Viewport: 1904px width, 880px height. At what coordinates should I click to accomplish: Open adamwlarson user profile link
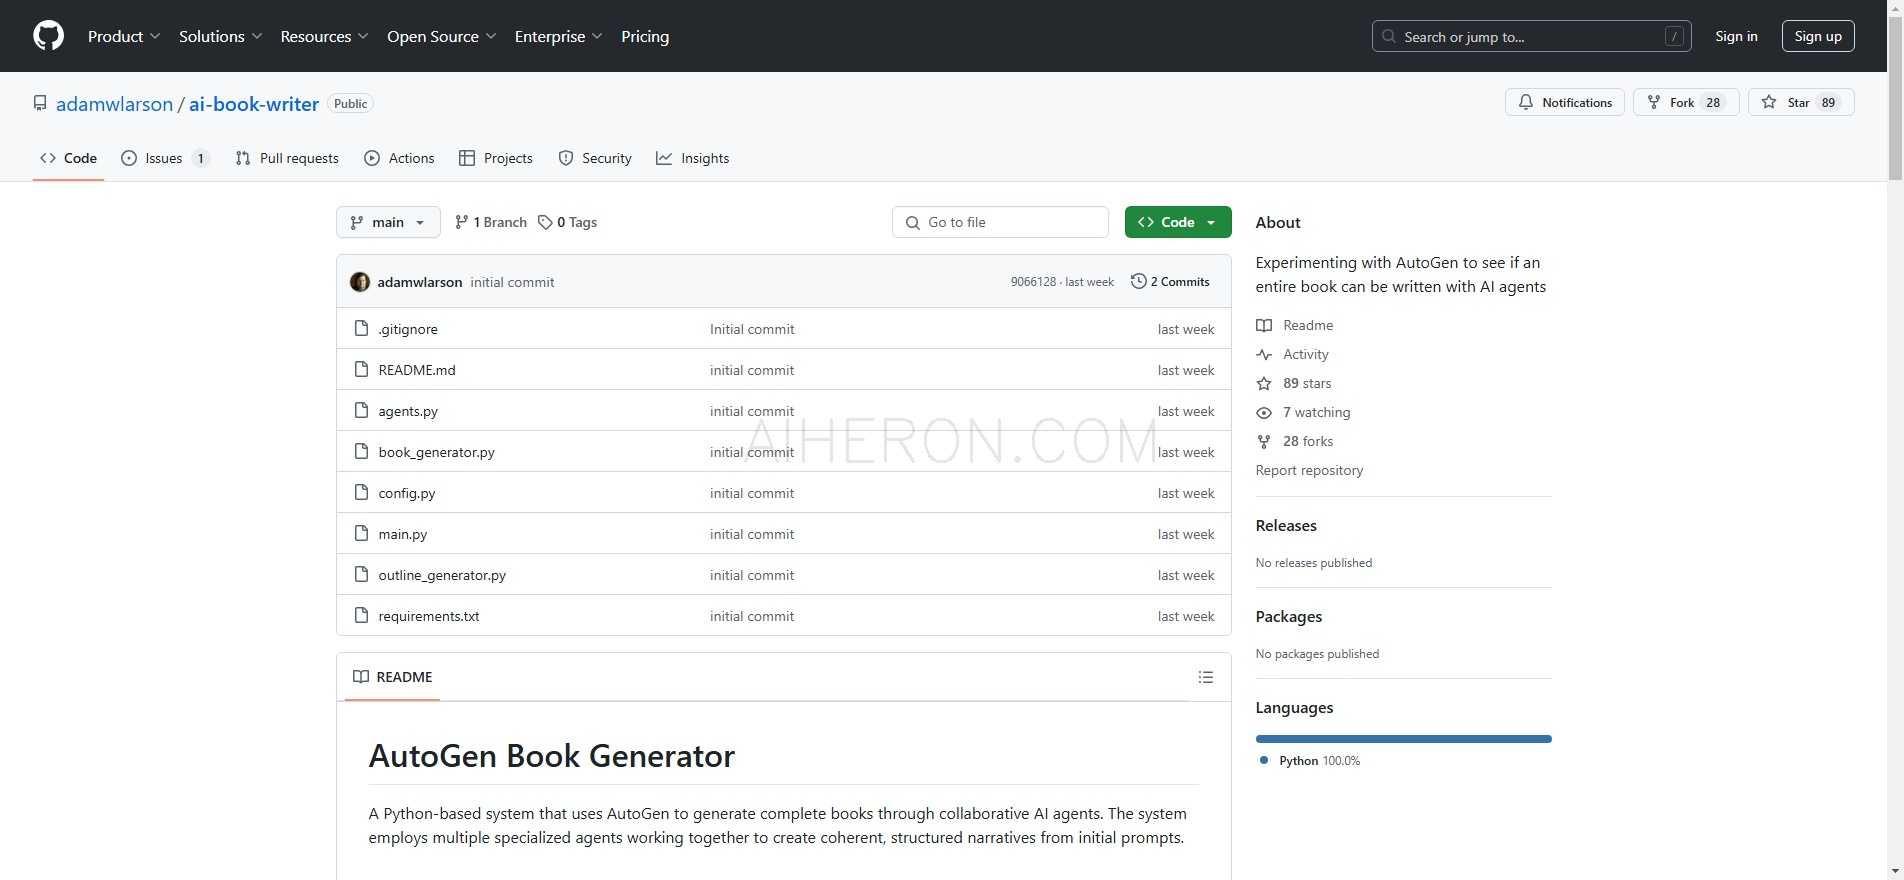click(115, 104)
